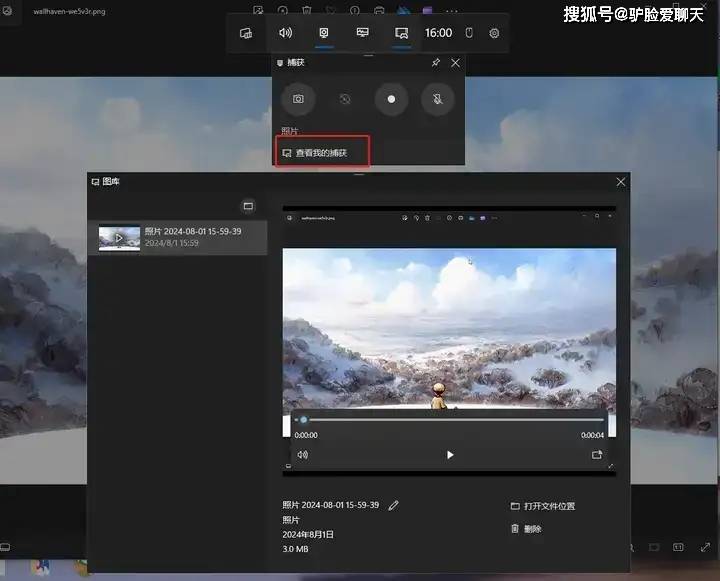The image size is (720, 581).
Task: Rename the capture with the pencil icon
Action: (x=394, y=505)
